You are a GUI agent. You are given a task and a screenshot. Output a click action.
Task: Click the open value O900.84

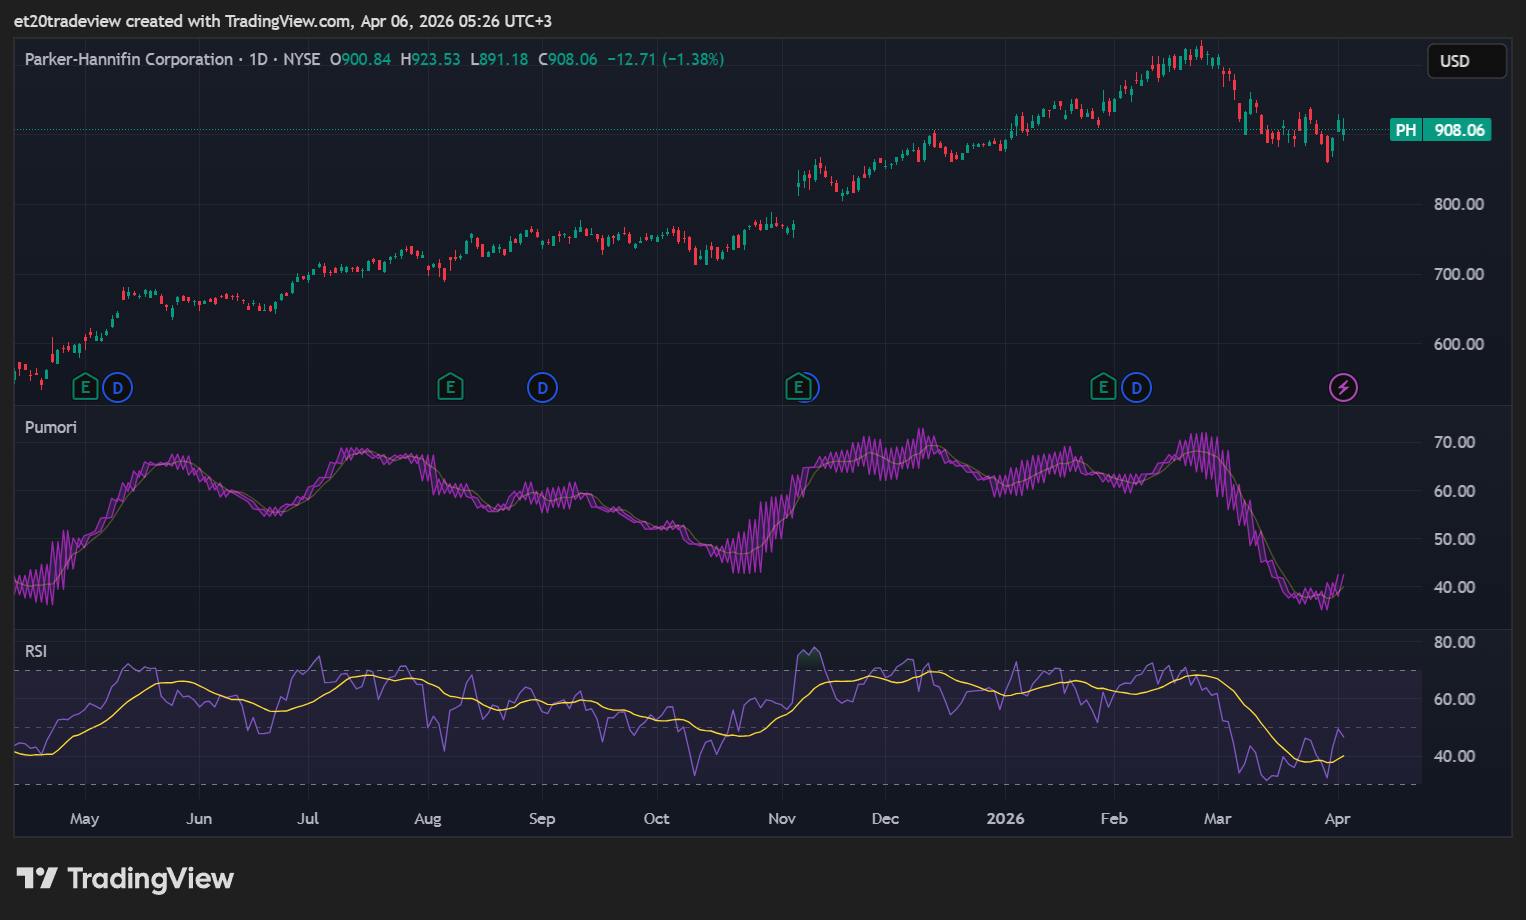pos(361,59)
